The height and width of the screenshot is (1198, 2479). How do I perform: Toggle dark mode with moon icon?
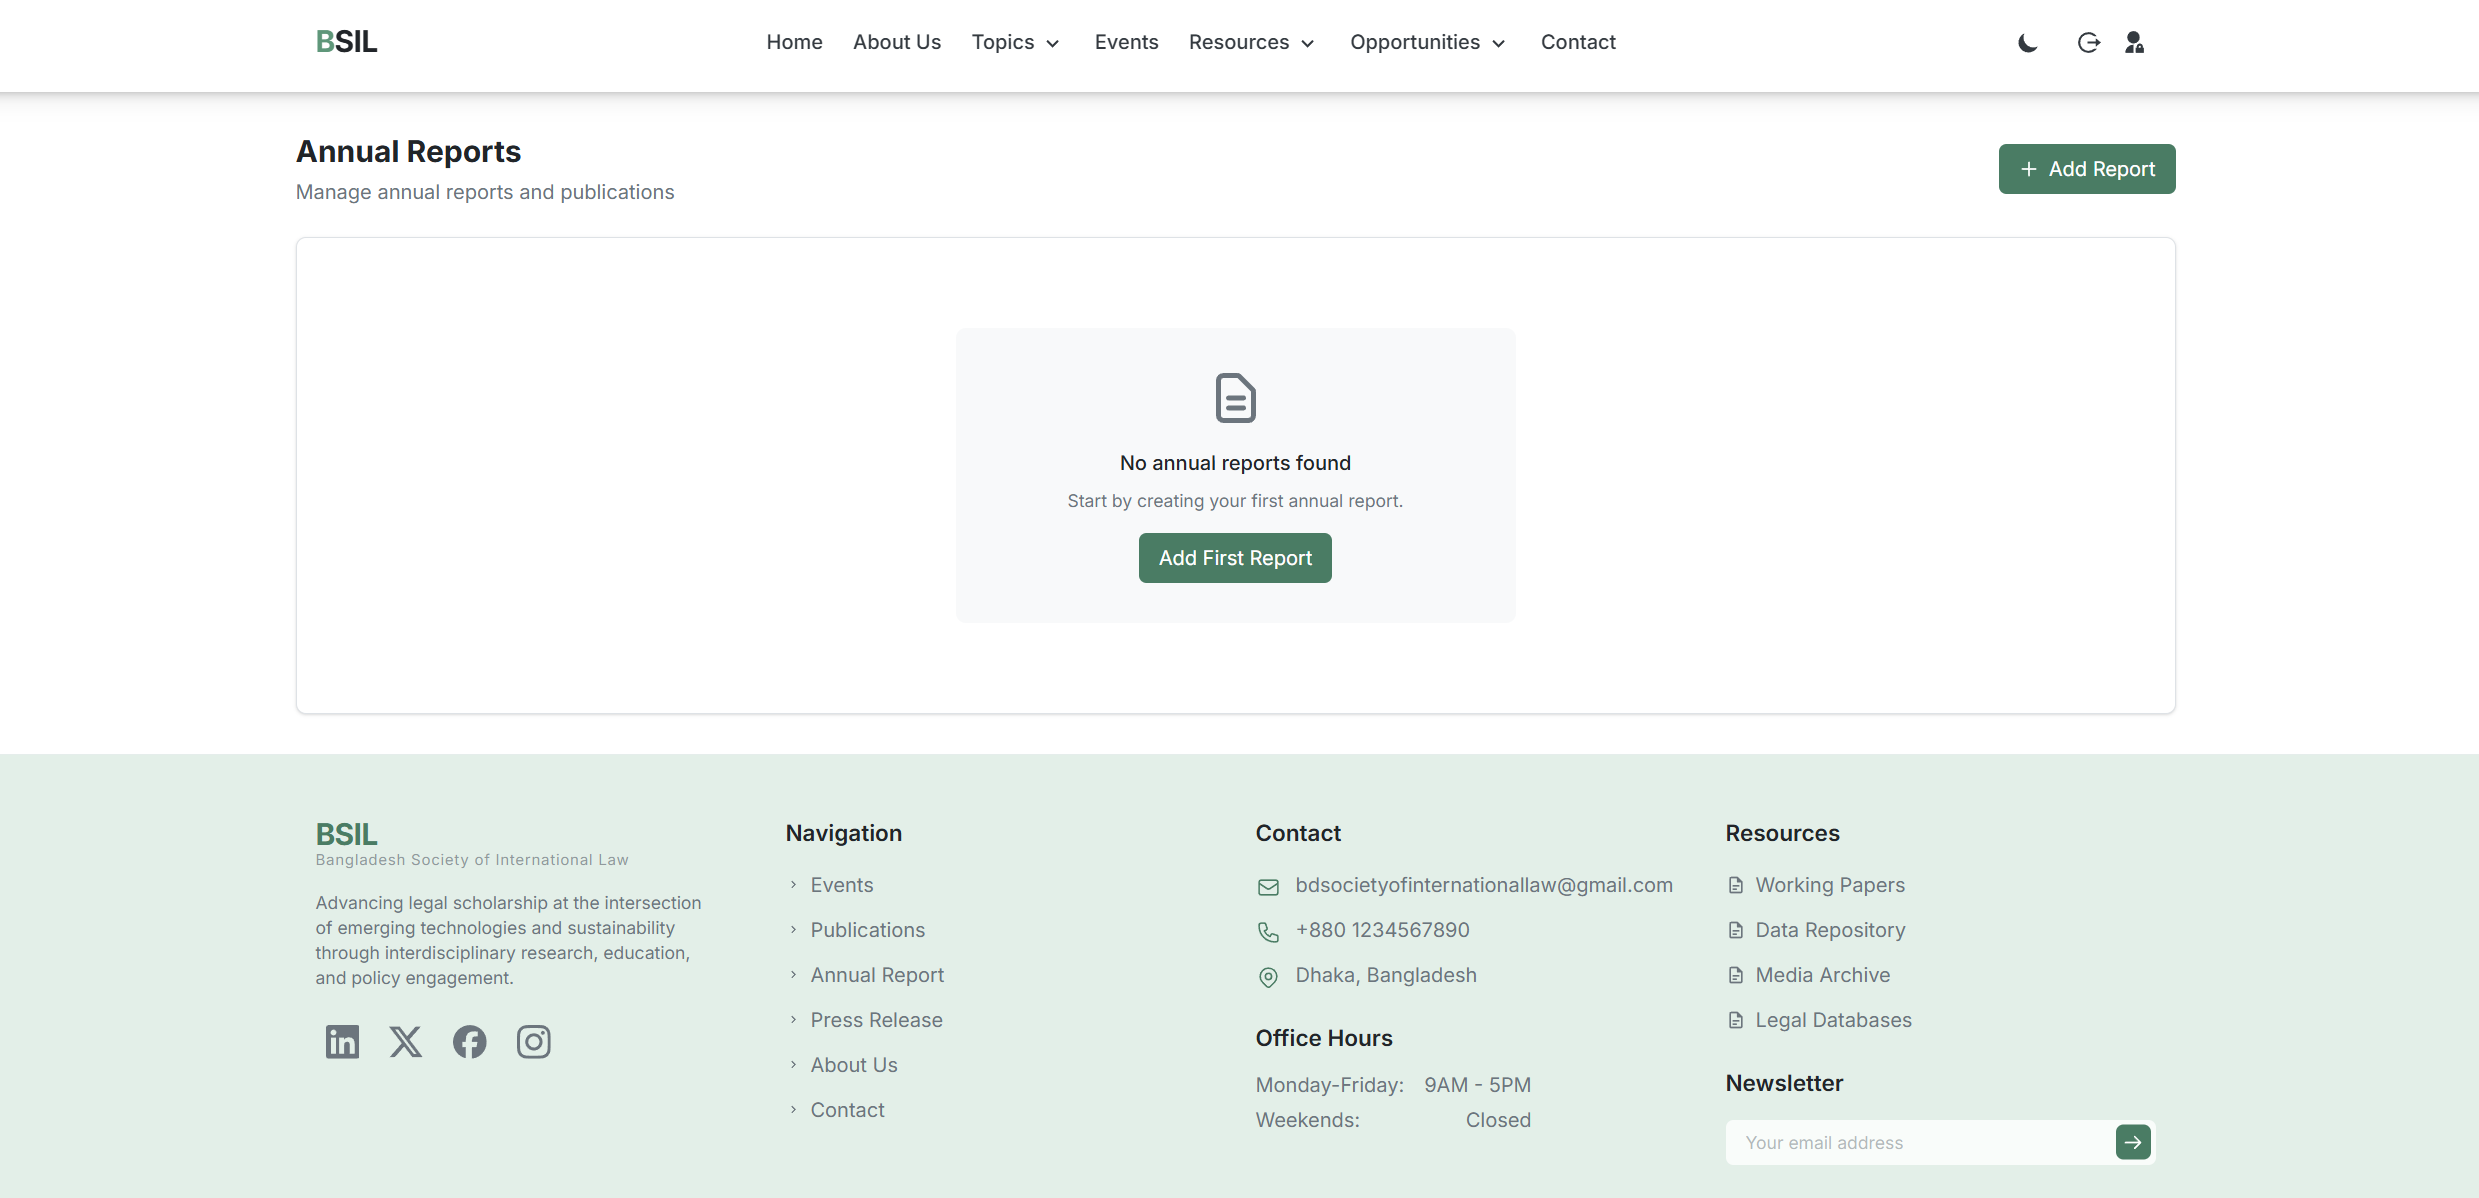pyautogui.click(x=2027, y=43)
